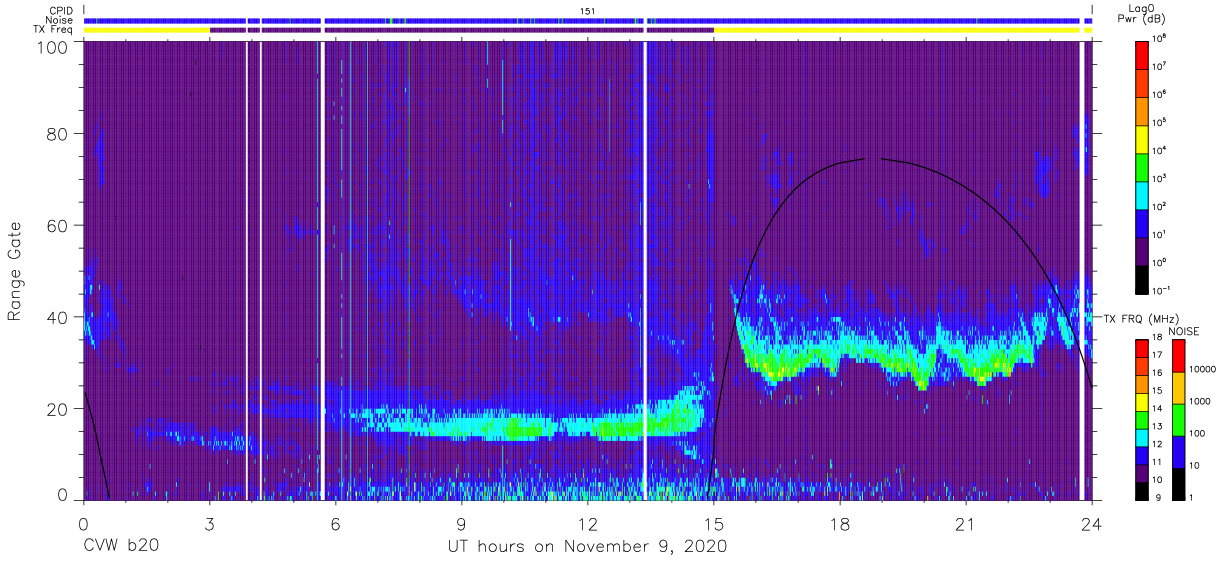Click the blue 11-12 MHz segment of TX FRQ colorbar
Viewport: 1228px width, 567px height.
pyautogui.click(x=1142, y=455)
